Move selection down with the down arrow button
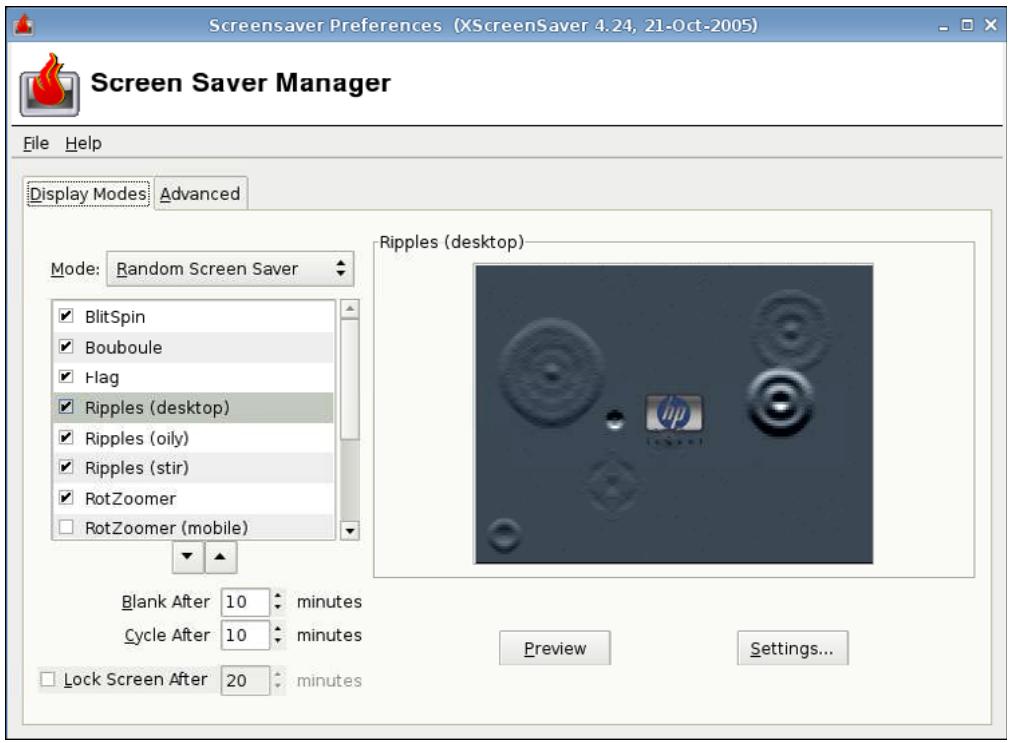The height and width of the screenshot is (743, 1009). (x=187, y=556)
